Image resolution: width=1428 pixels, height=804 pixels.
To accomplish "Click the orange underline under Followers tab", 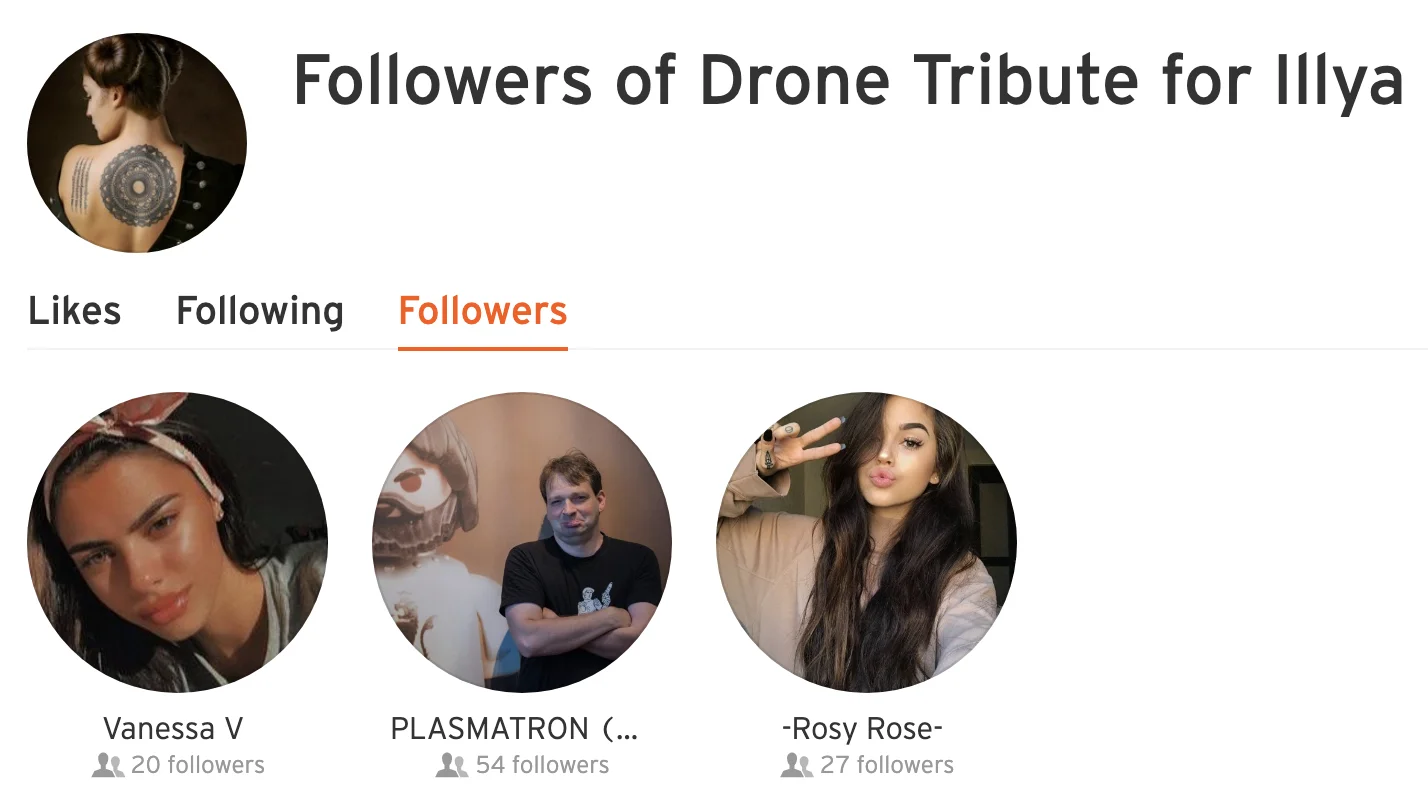I will coord(483,348).
